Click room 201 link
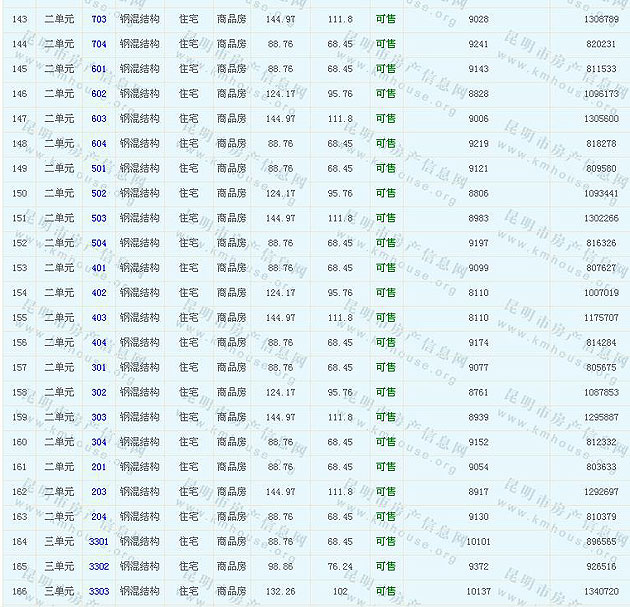Screen dimensions: 630x607 (x=98, y=467)
